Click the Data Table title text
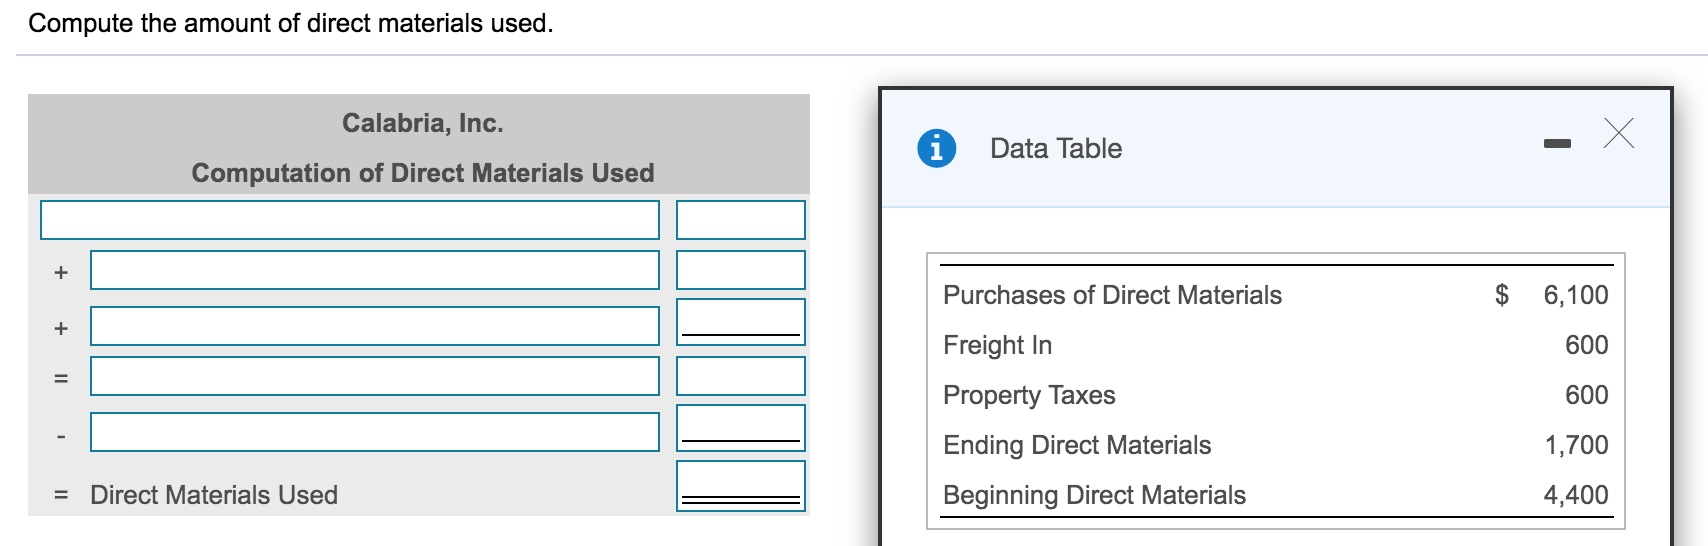 coord(1055,149)
